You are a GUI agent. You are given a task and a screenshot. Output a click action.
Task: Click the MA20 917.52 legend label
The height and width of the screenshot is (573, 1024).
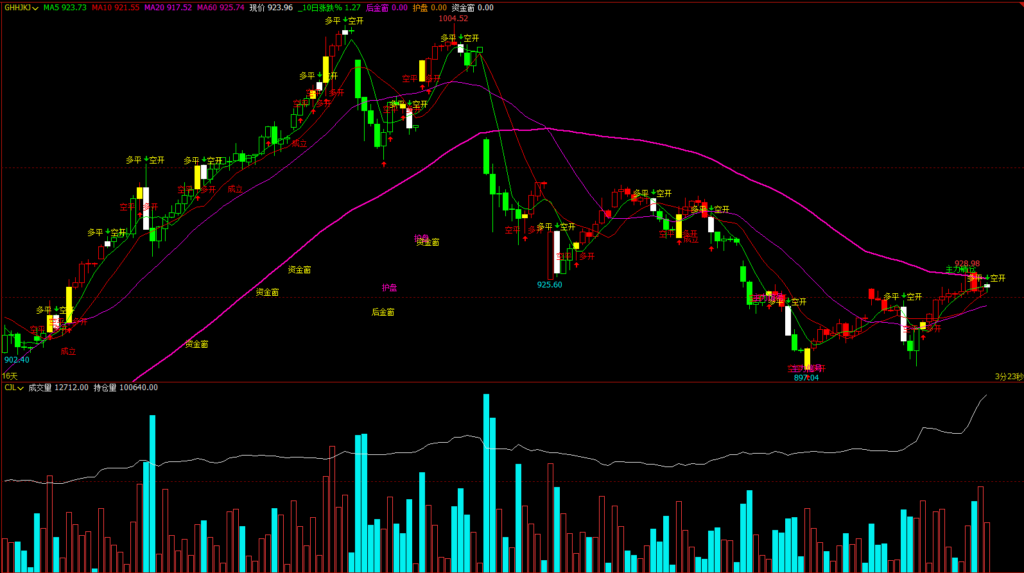167,7
